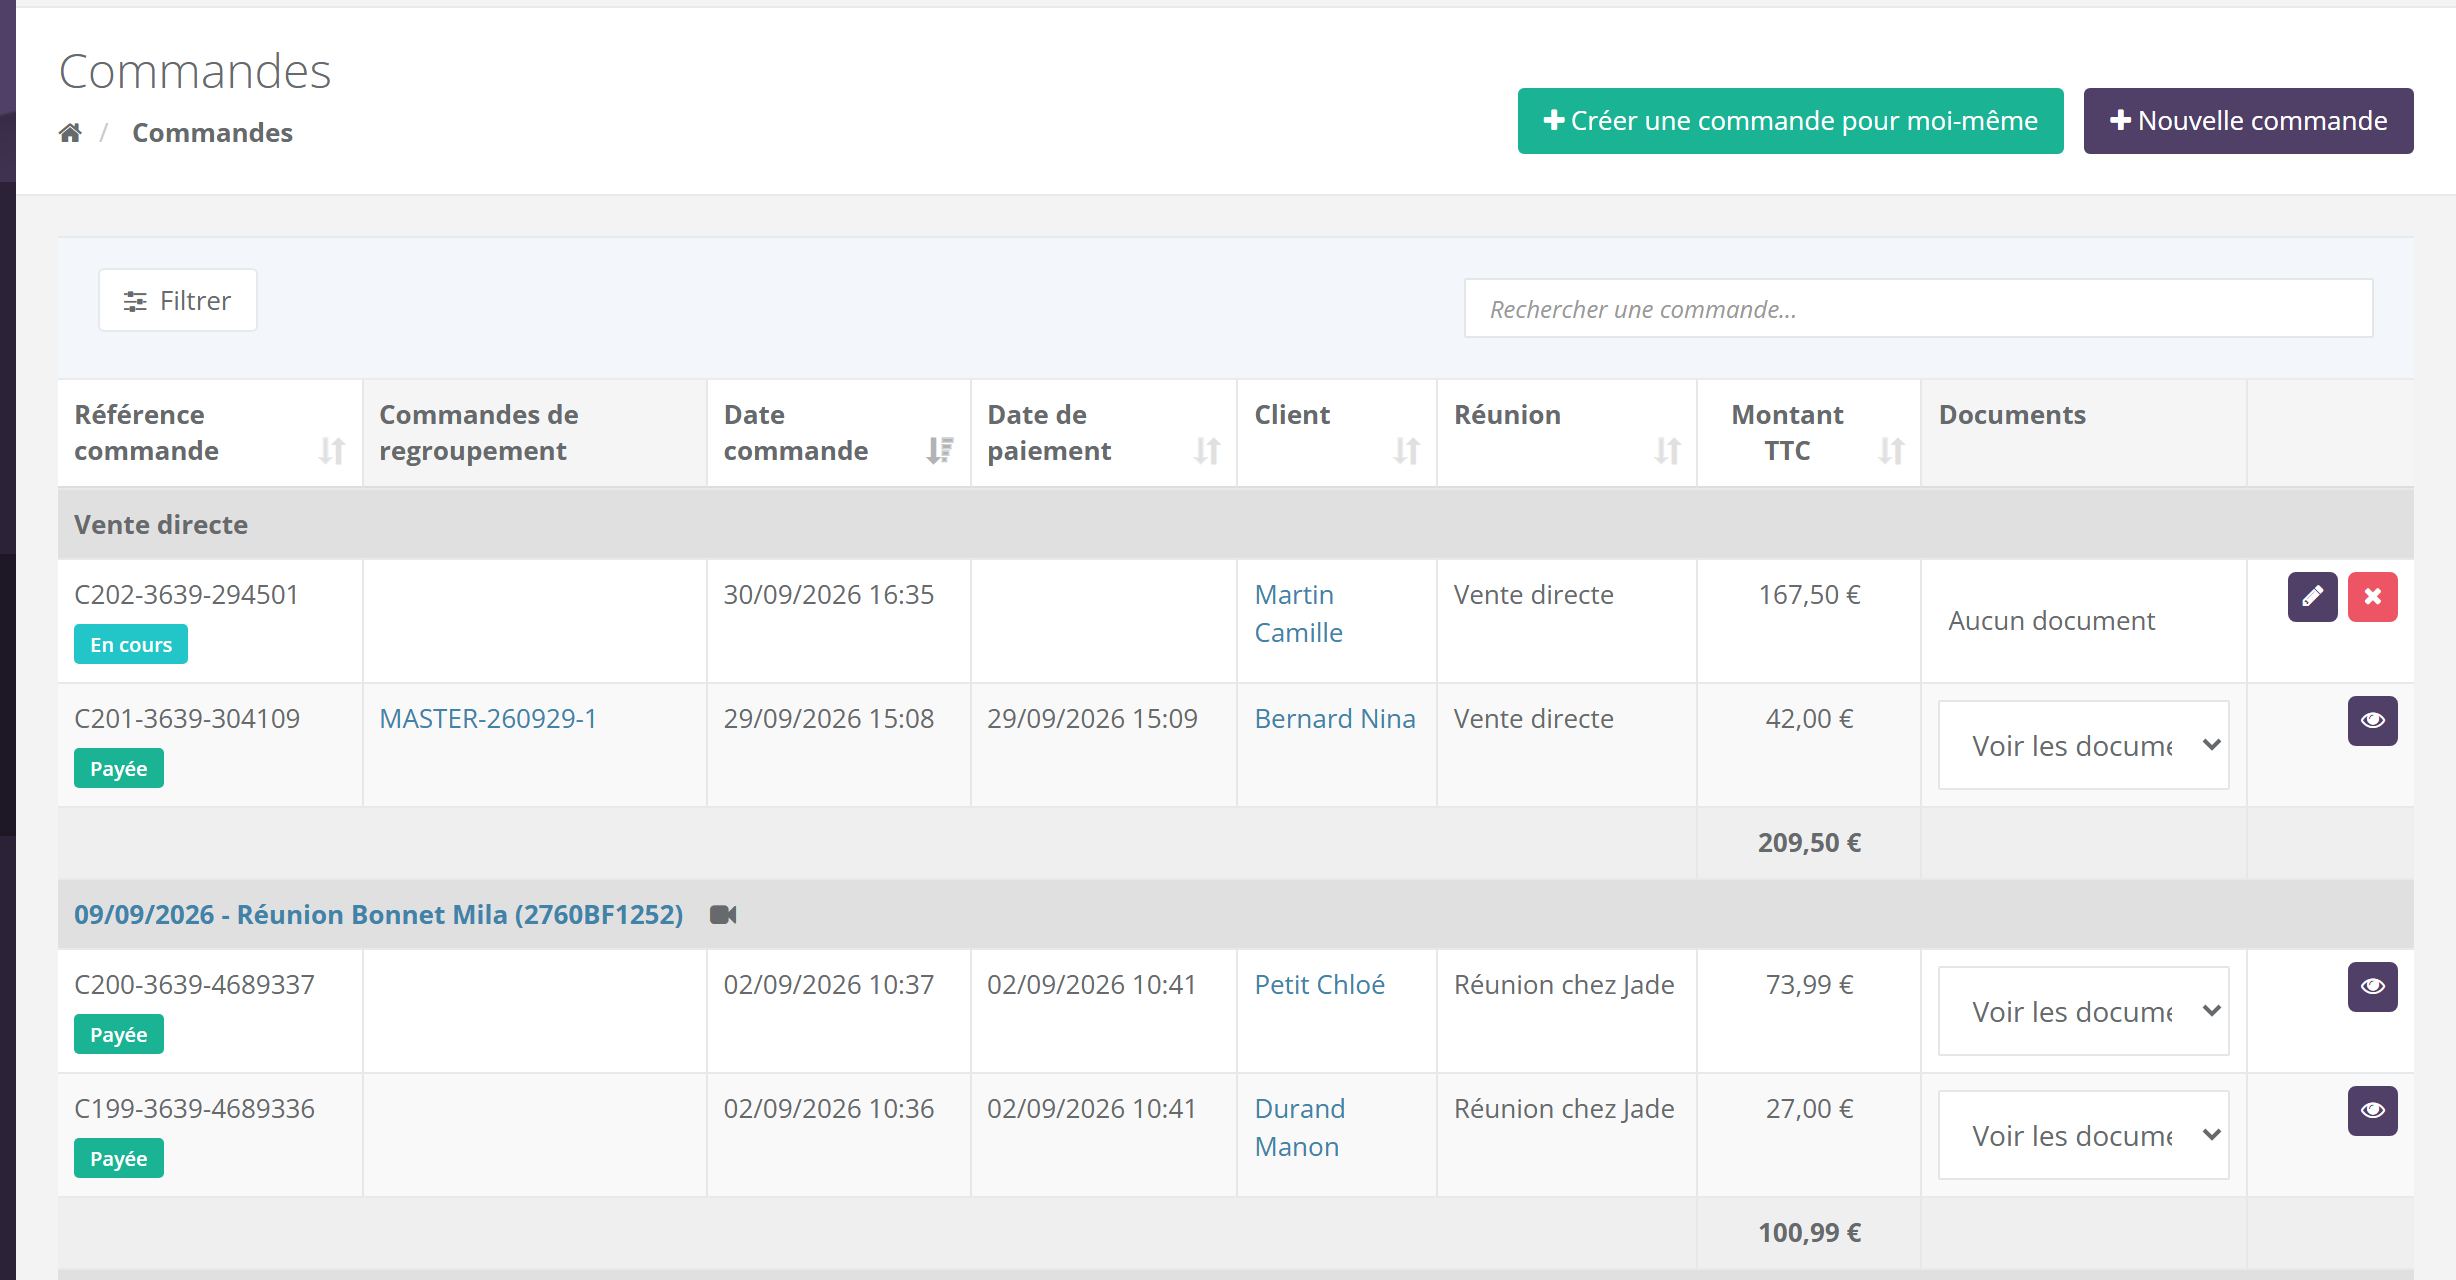Click Payée badge under C199-3639-4689336

coord(119,1159)
